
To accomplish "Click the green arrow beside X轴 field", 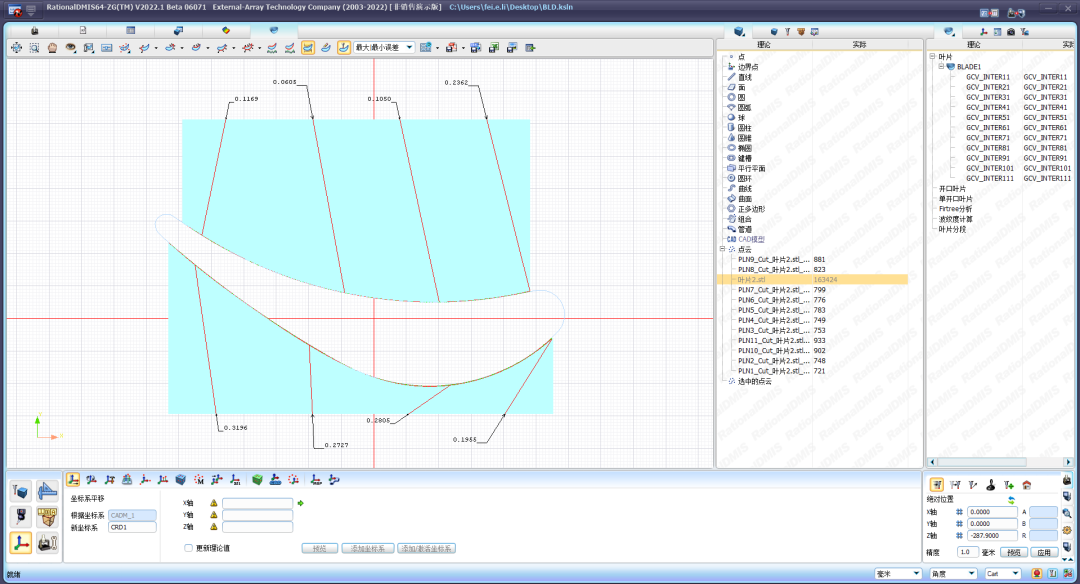I will [x=301, y=503].
